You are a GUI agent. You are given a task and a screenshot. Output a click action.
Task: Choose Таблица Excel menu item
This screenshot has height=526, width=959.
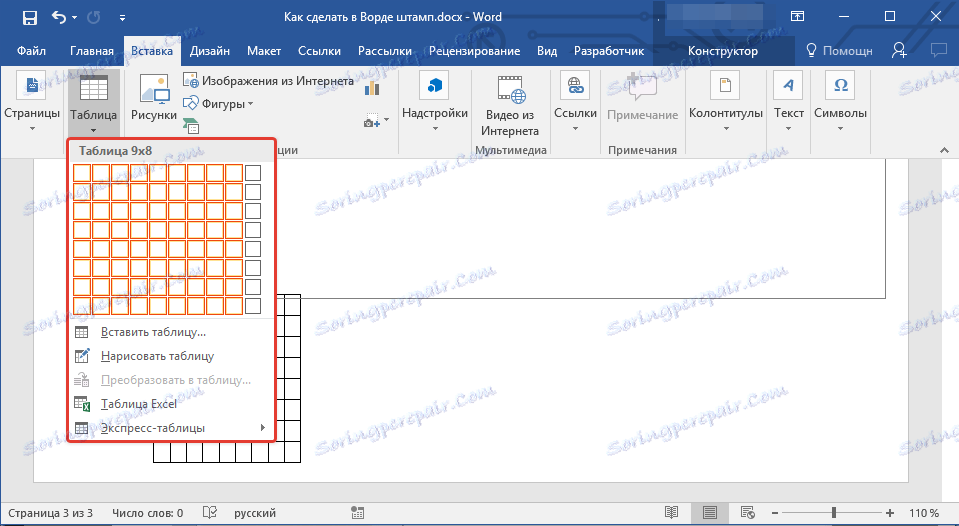(171, 404)
